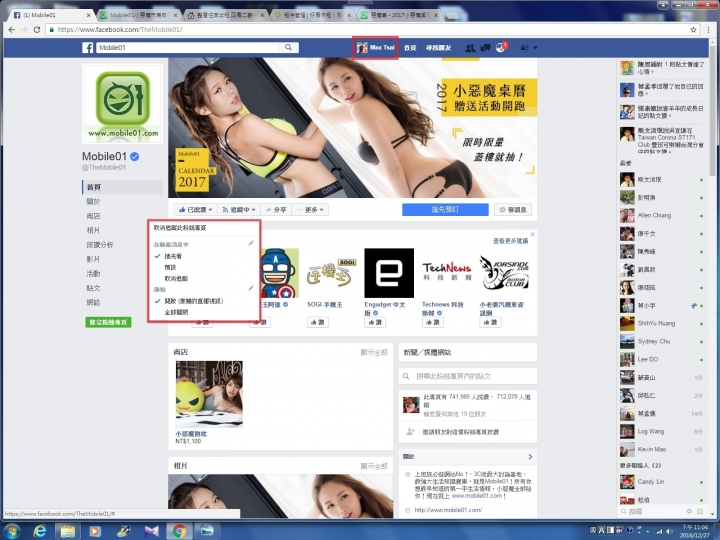Screen dimensions: 720x540
Task: Open Chrome three-dot menu
Action: [x=708, y=29]
